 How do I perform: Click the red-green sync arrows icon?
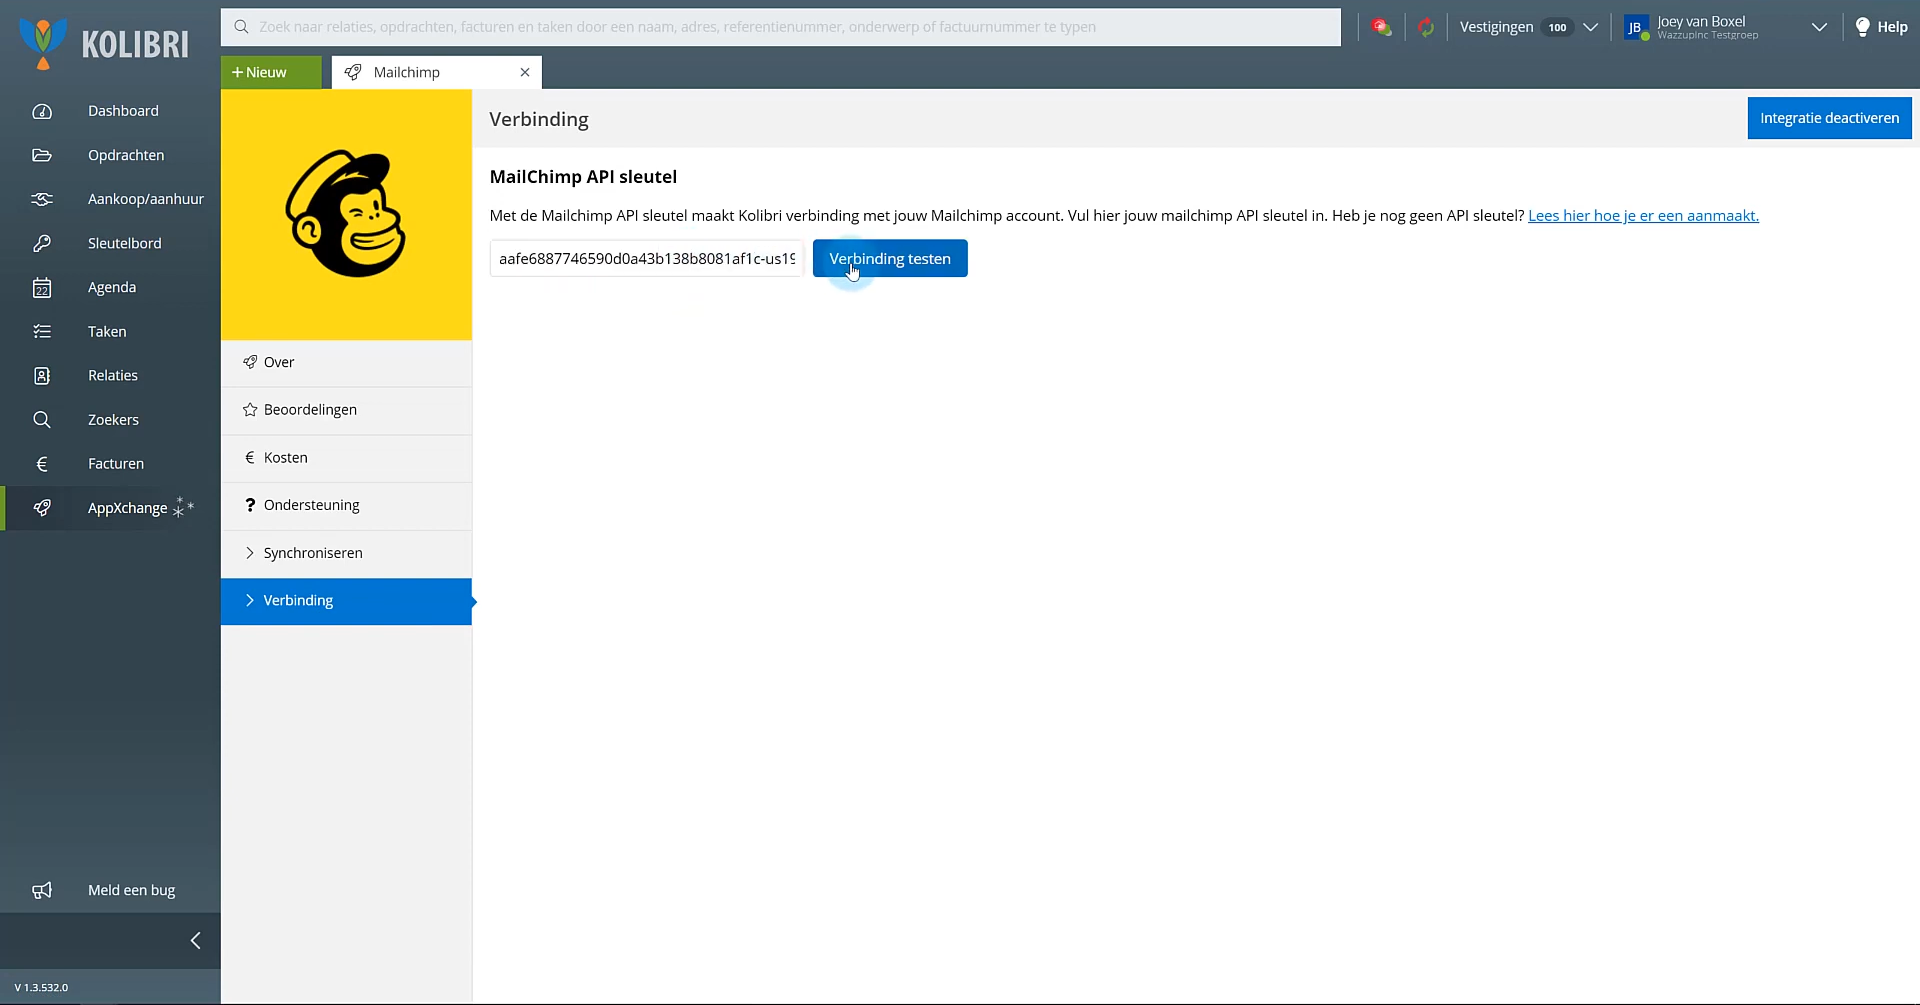(x=1426, y=27)
